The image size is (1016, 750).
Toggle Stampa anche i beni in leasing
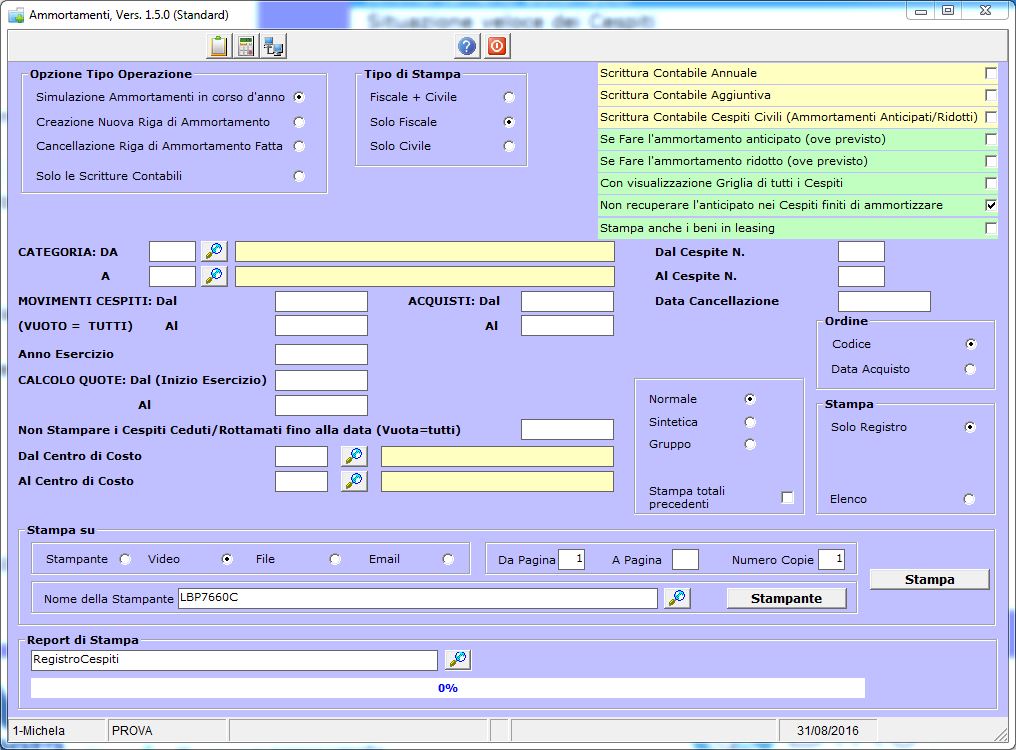click(x=991, y=228)
